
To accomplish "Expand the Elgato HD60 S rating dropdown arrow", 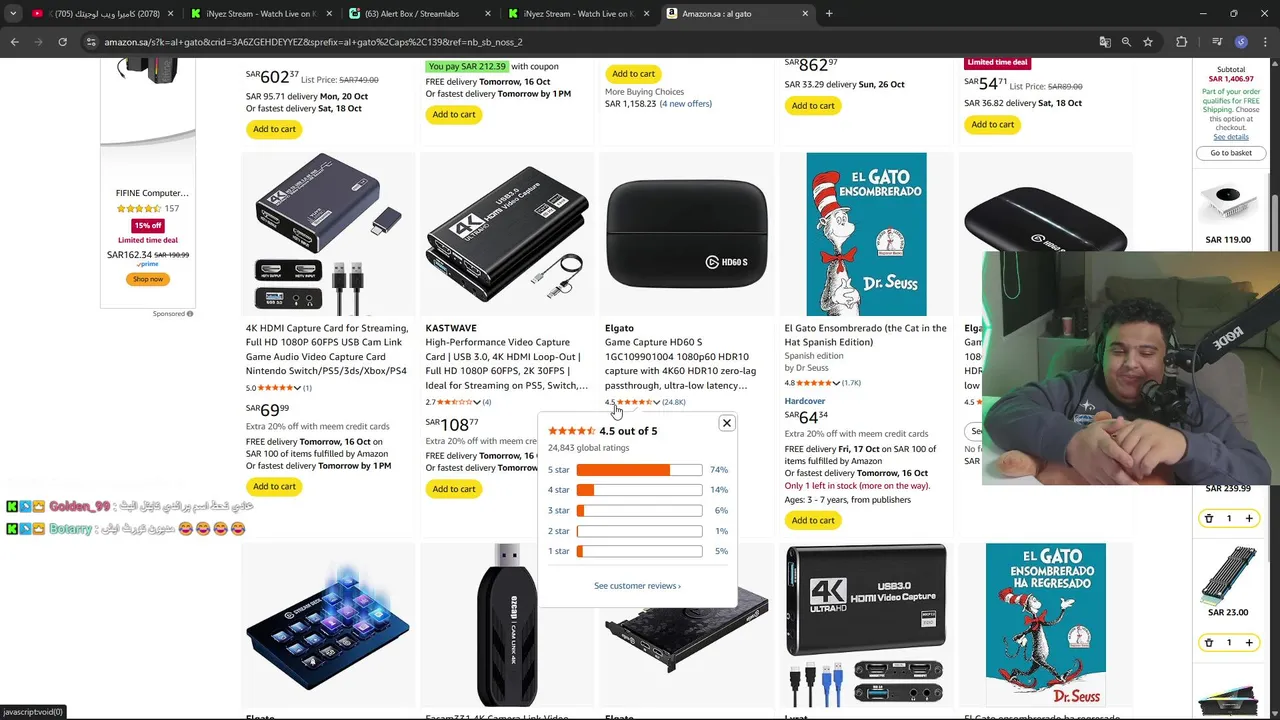I will point(656,402).
